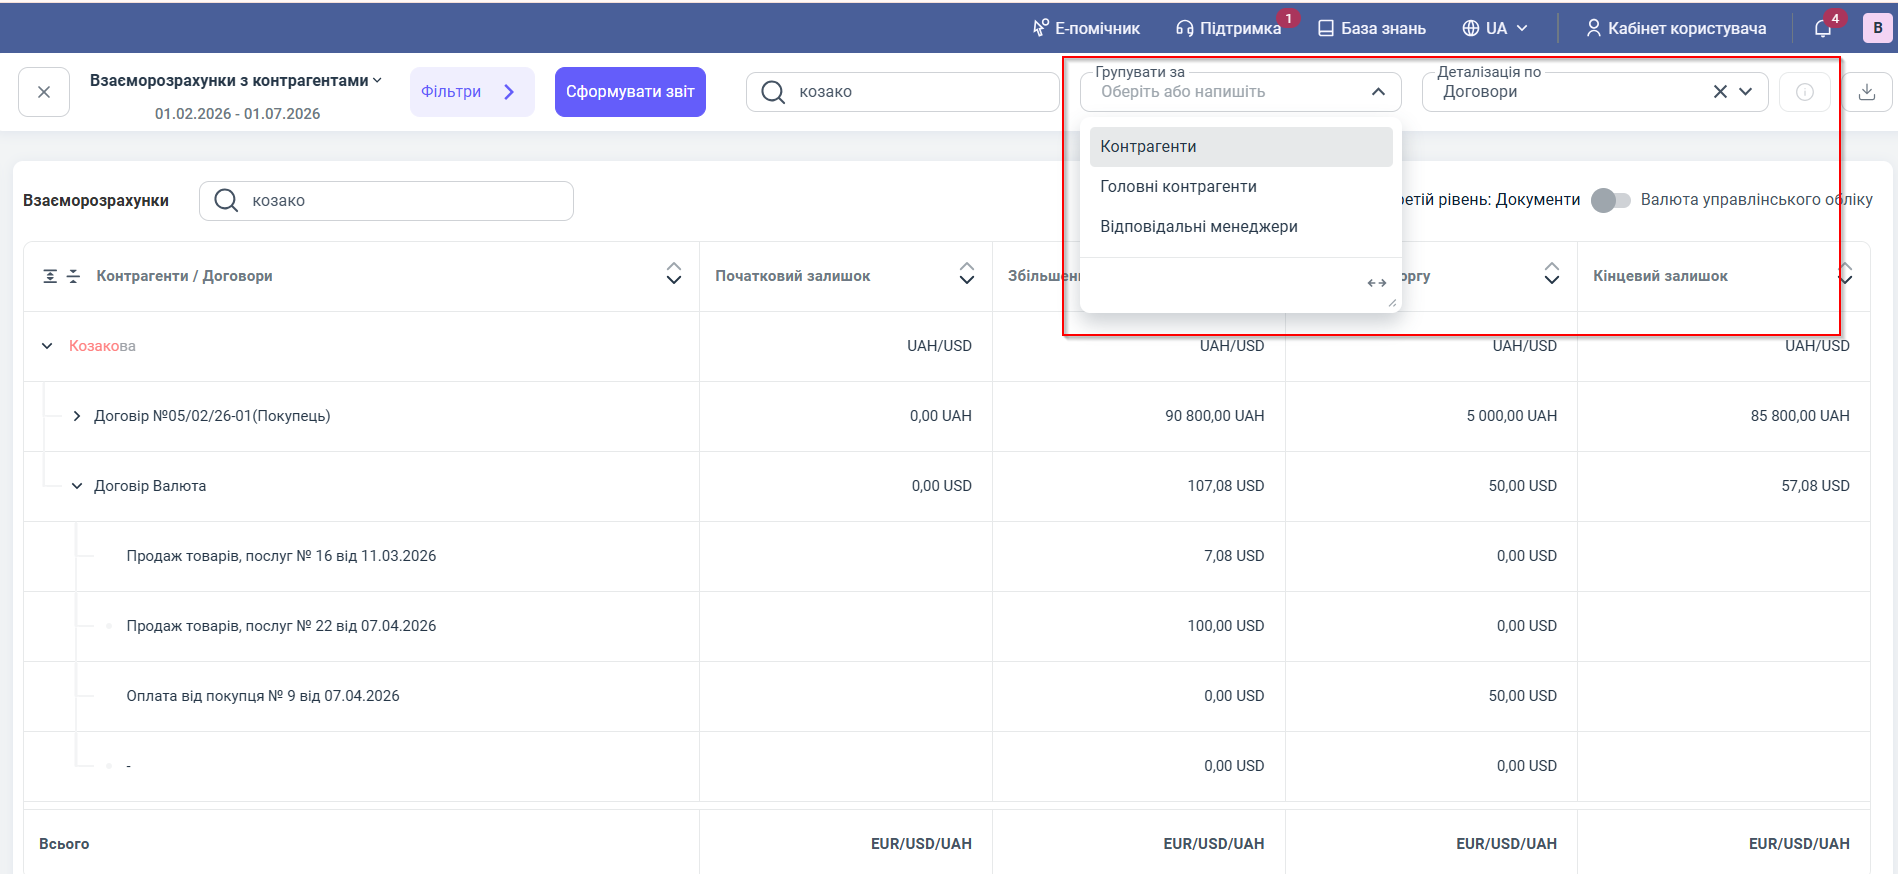Download the report via download icon
Screen dimensions: 1898x874
pyautogui.click(x=1867, y=92)
